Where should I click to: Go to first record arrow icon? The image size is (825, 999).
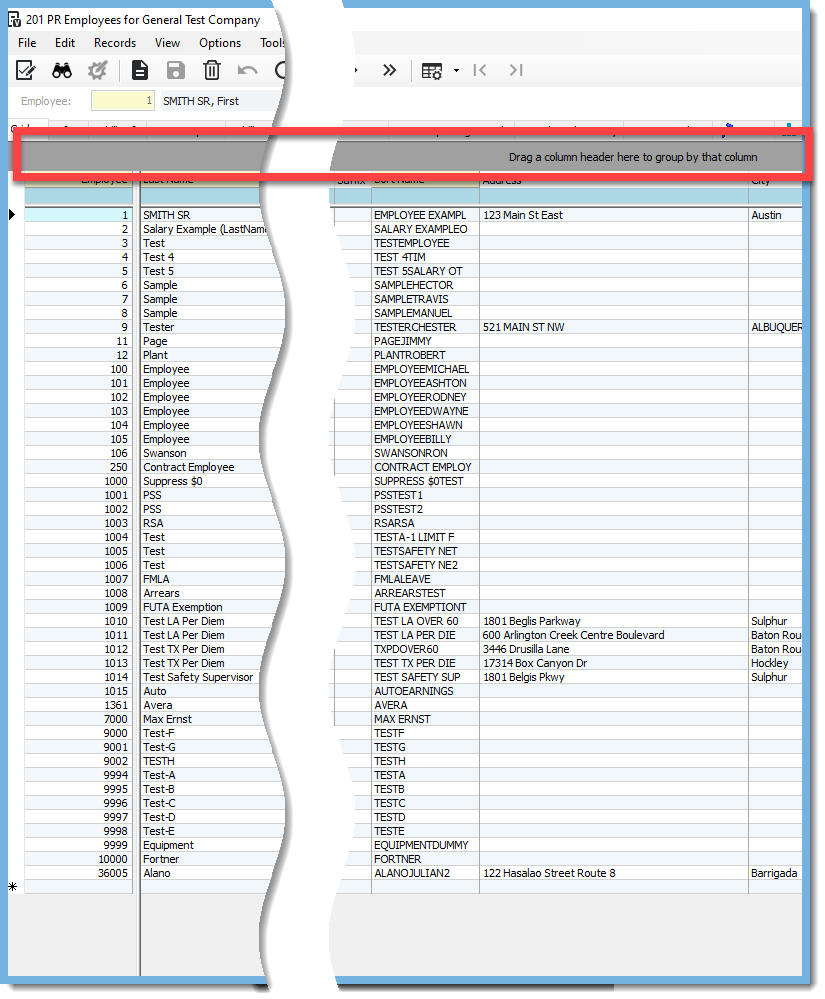click(x=480, y=70)
